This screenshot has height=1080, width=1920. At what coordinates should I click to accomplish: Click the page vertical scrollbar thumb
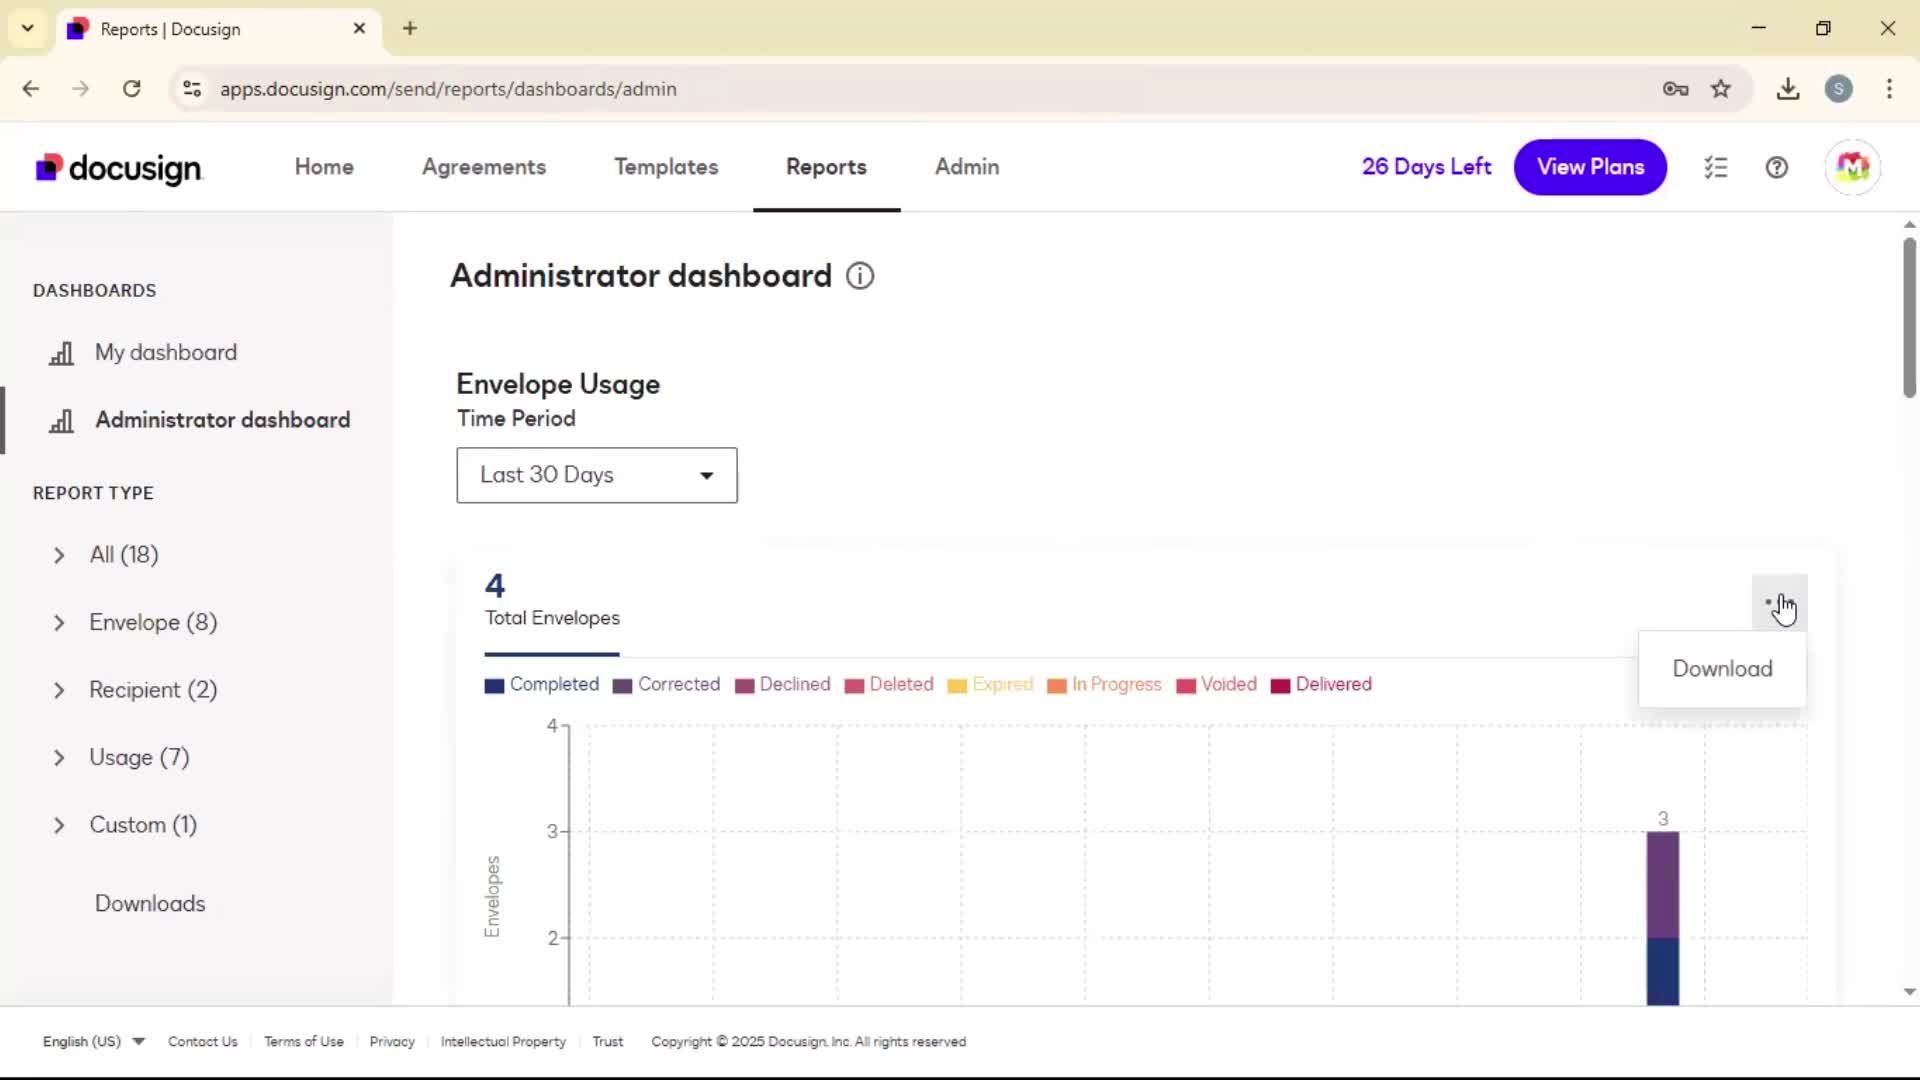click(x=1909, y=318)
